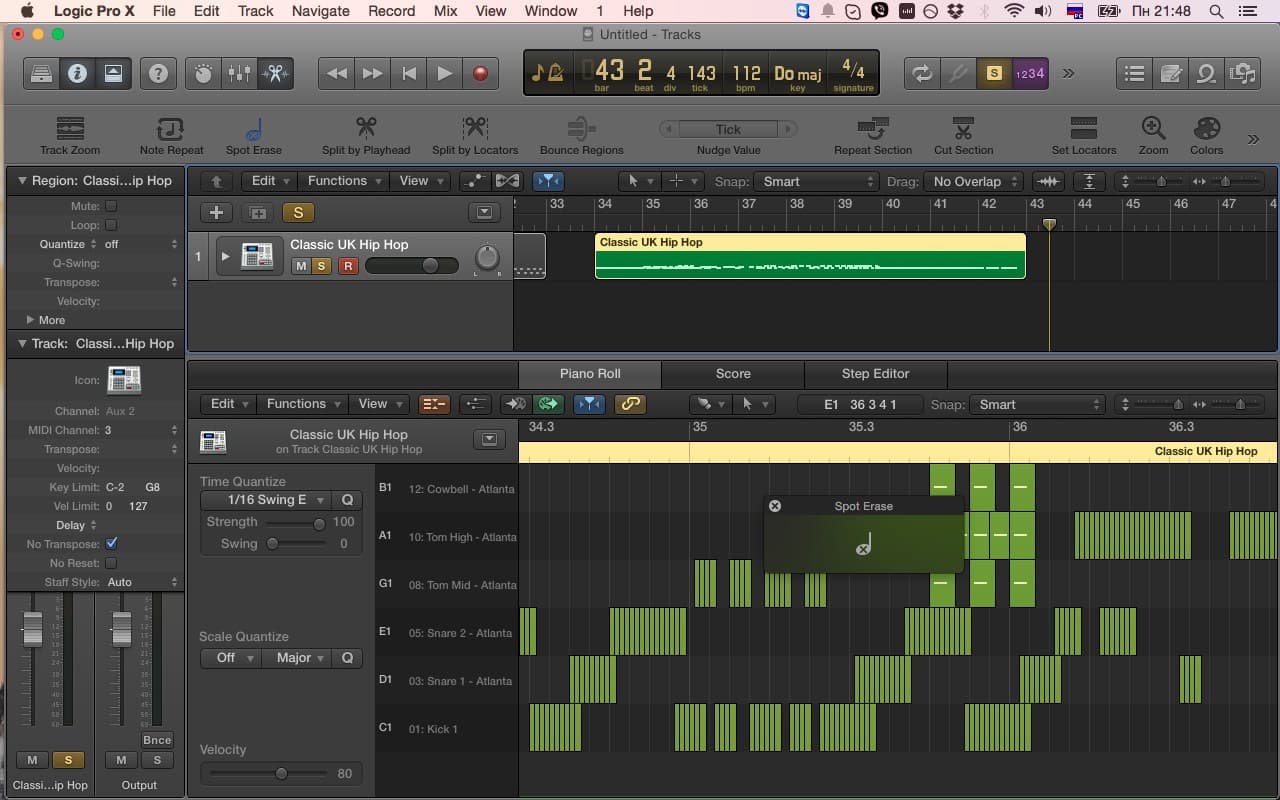Click the Bounce Regions icon

581,129
